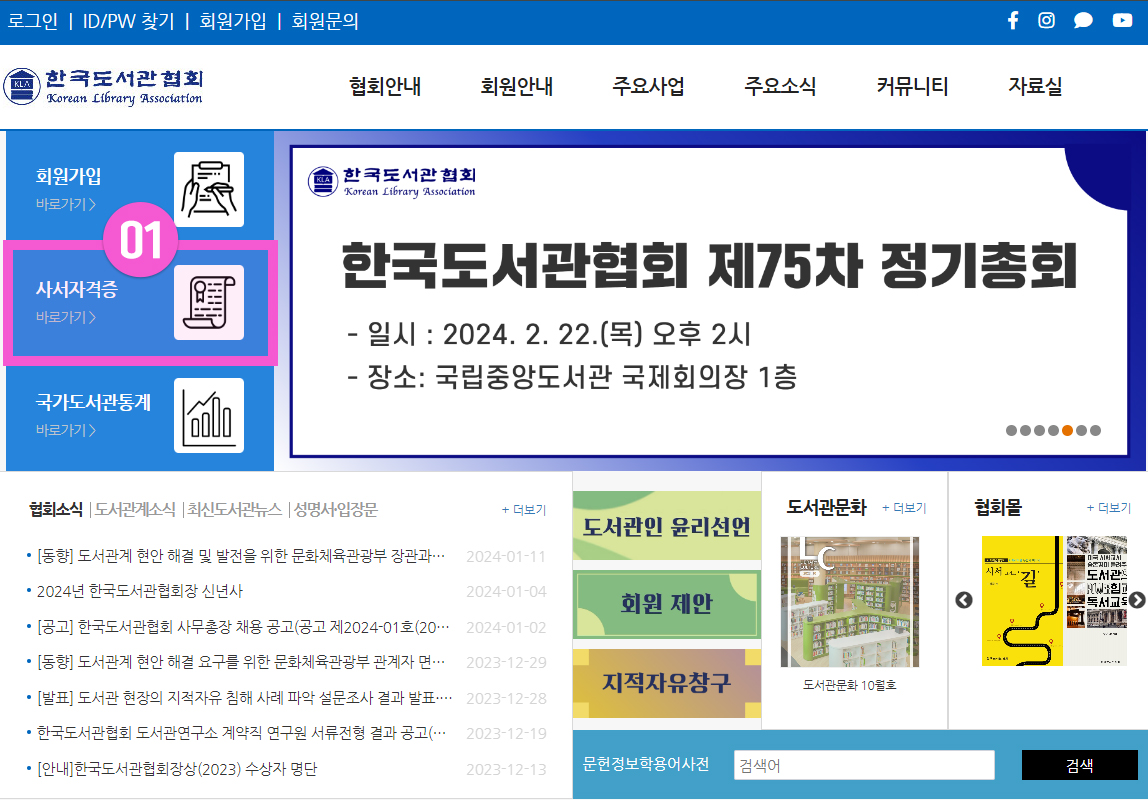Click the 도서관인 윤리선언 banner
The width and height of the screenshot is (1148, 800).
point(667,526)
